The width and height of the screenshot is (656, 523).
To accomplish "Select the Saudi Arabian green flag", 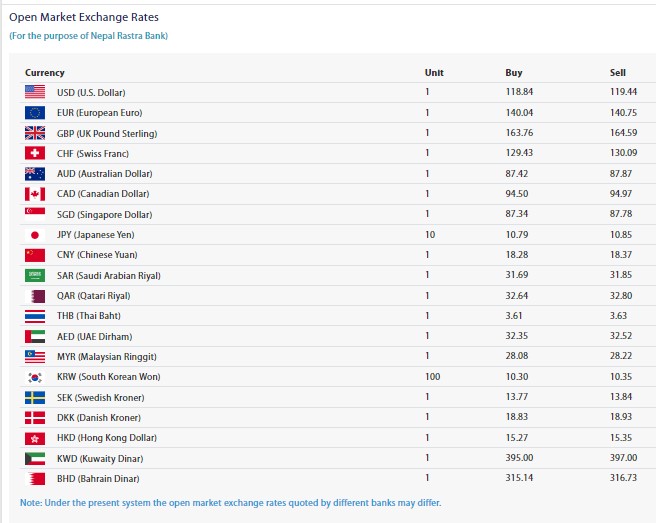I will [x=35, y=275].
